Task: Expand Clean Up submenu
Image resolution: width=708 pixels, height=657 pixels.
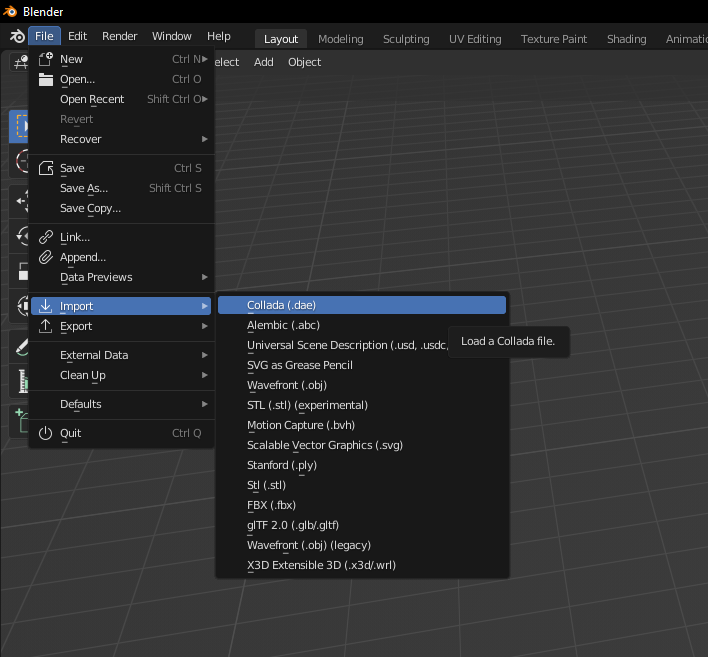Action: click(x=121, y=375)
